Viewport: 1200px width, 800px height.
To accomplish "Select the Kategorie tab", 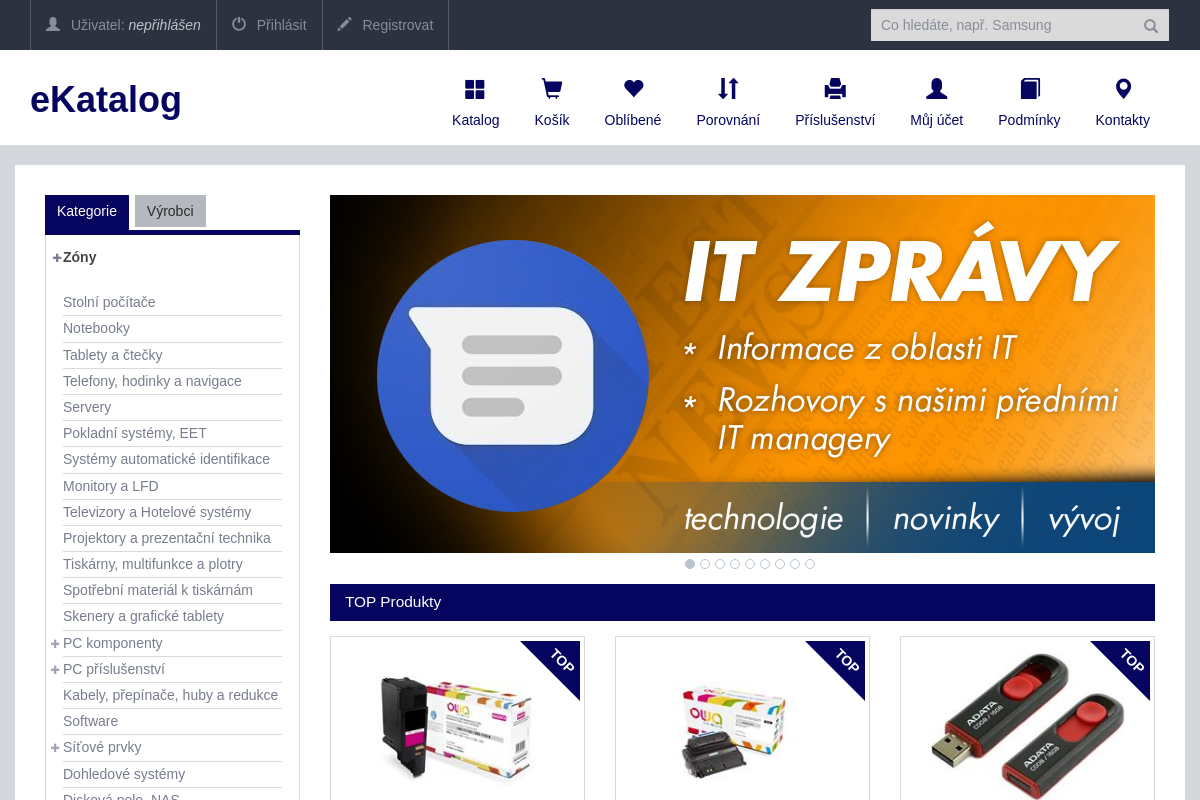I will [x=87, y=211].
